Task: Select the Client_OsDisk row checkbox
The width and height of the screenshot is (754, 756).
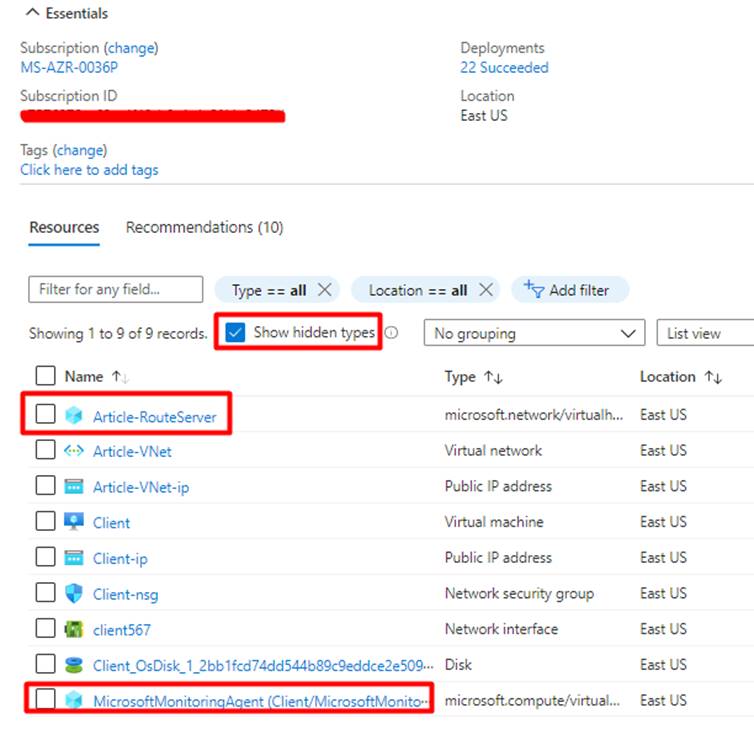Action: pos(45,663)
